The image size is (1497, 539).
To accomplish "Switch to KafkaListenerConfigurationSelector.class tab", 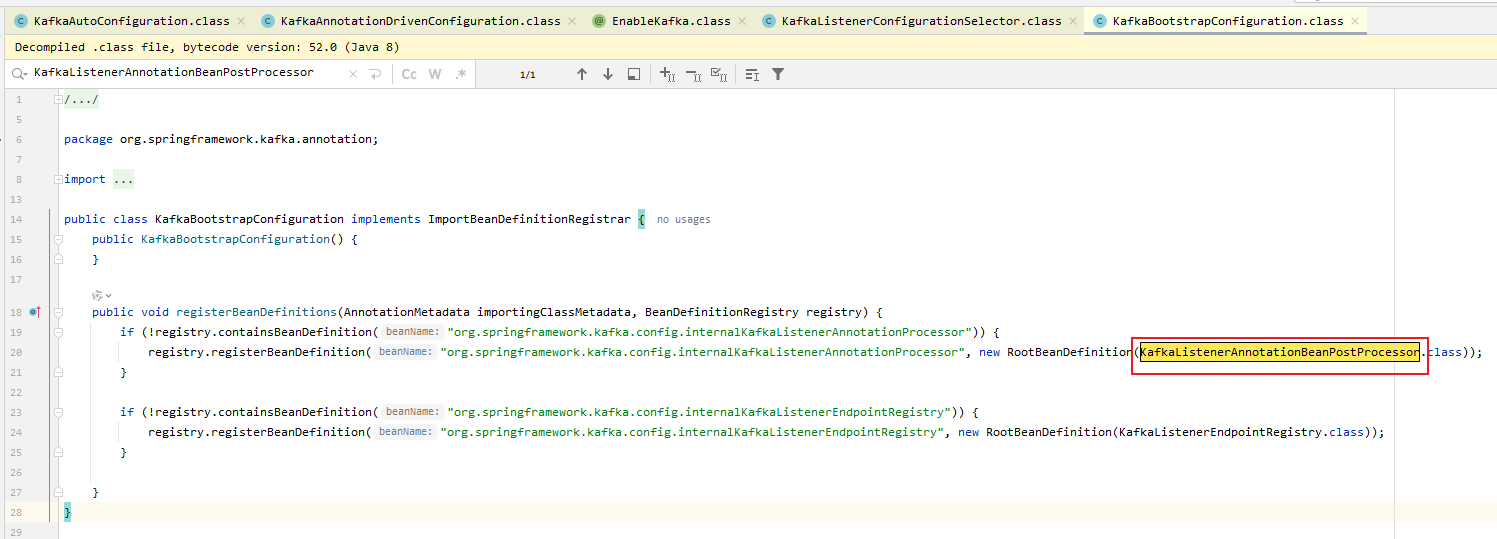I will point(921,21).
